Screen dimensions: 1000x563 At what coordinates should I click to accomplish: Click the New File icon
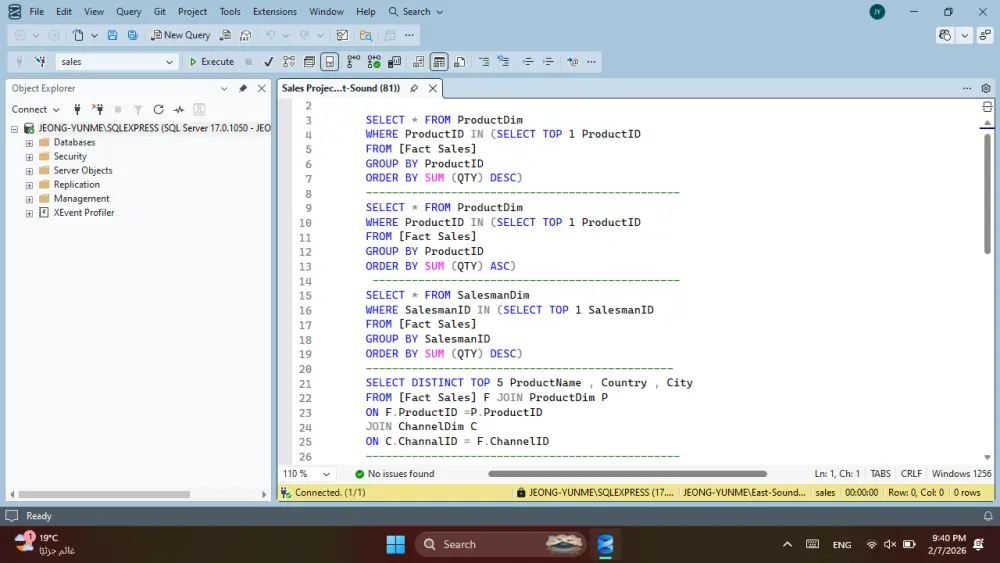[78, 35]
